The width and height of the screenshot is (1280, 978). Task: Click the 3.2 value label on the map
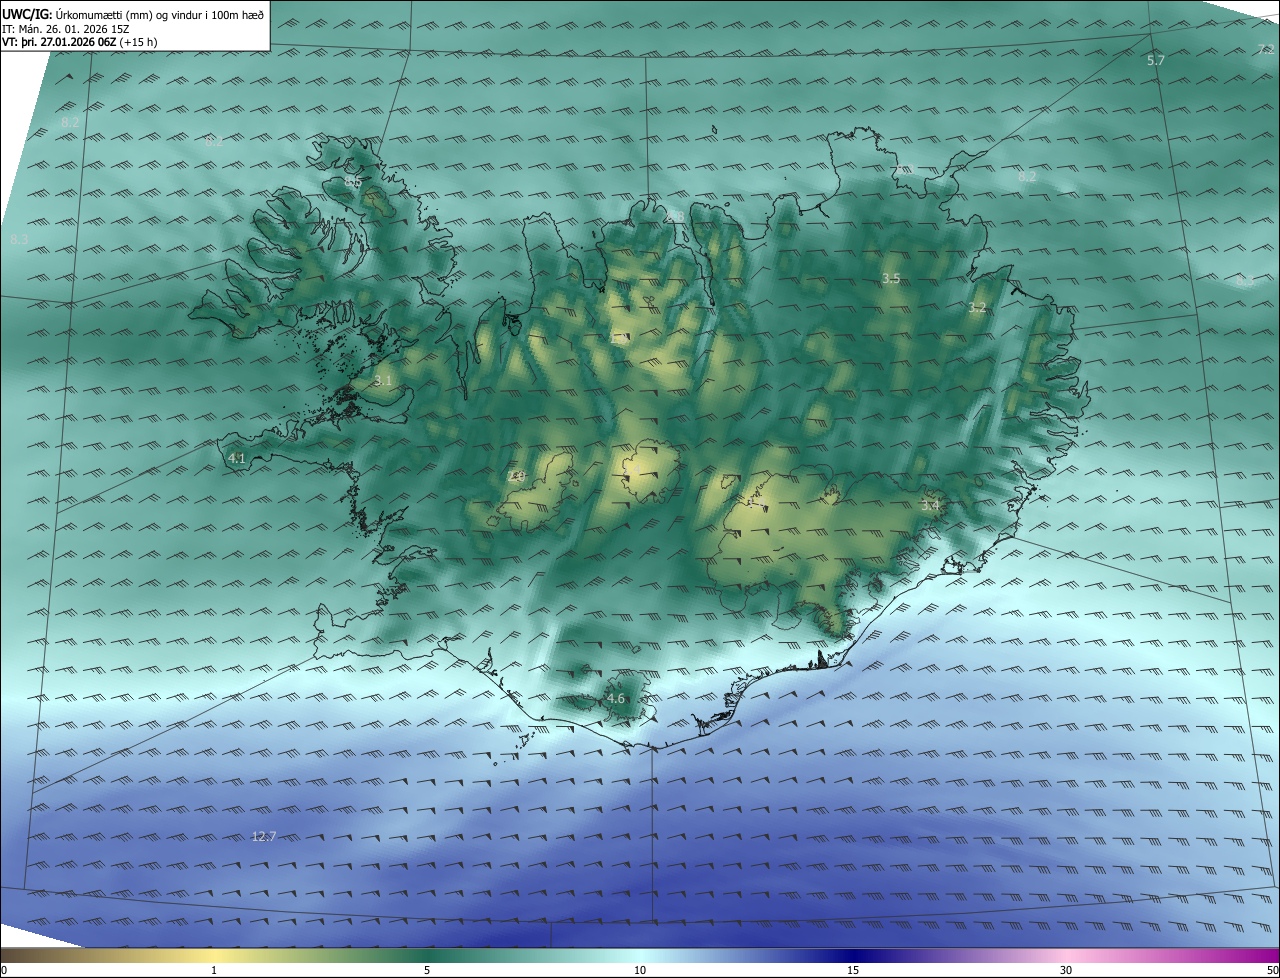[x=977, y=308]
